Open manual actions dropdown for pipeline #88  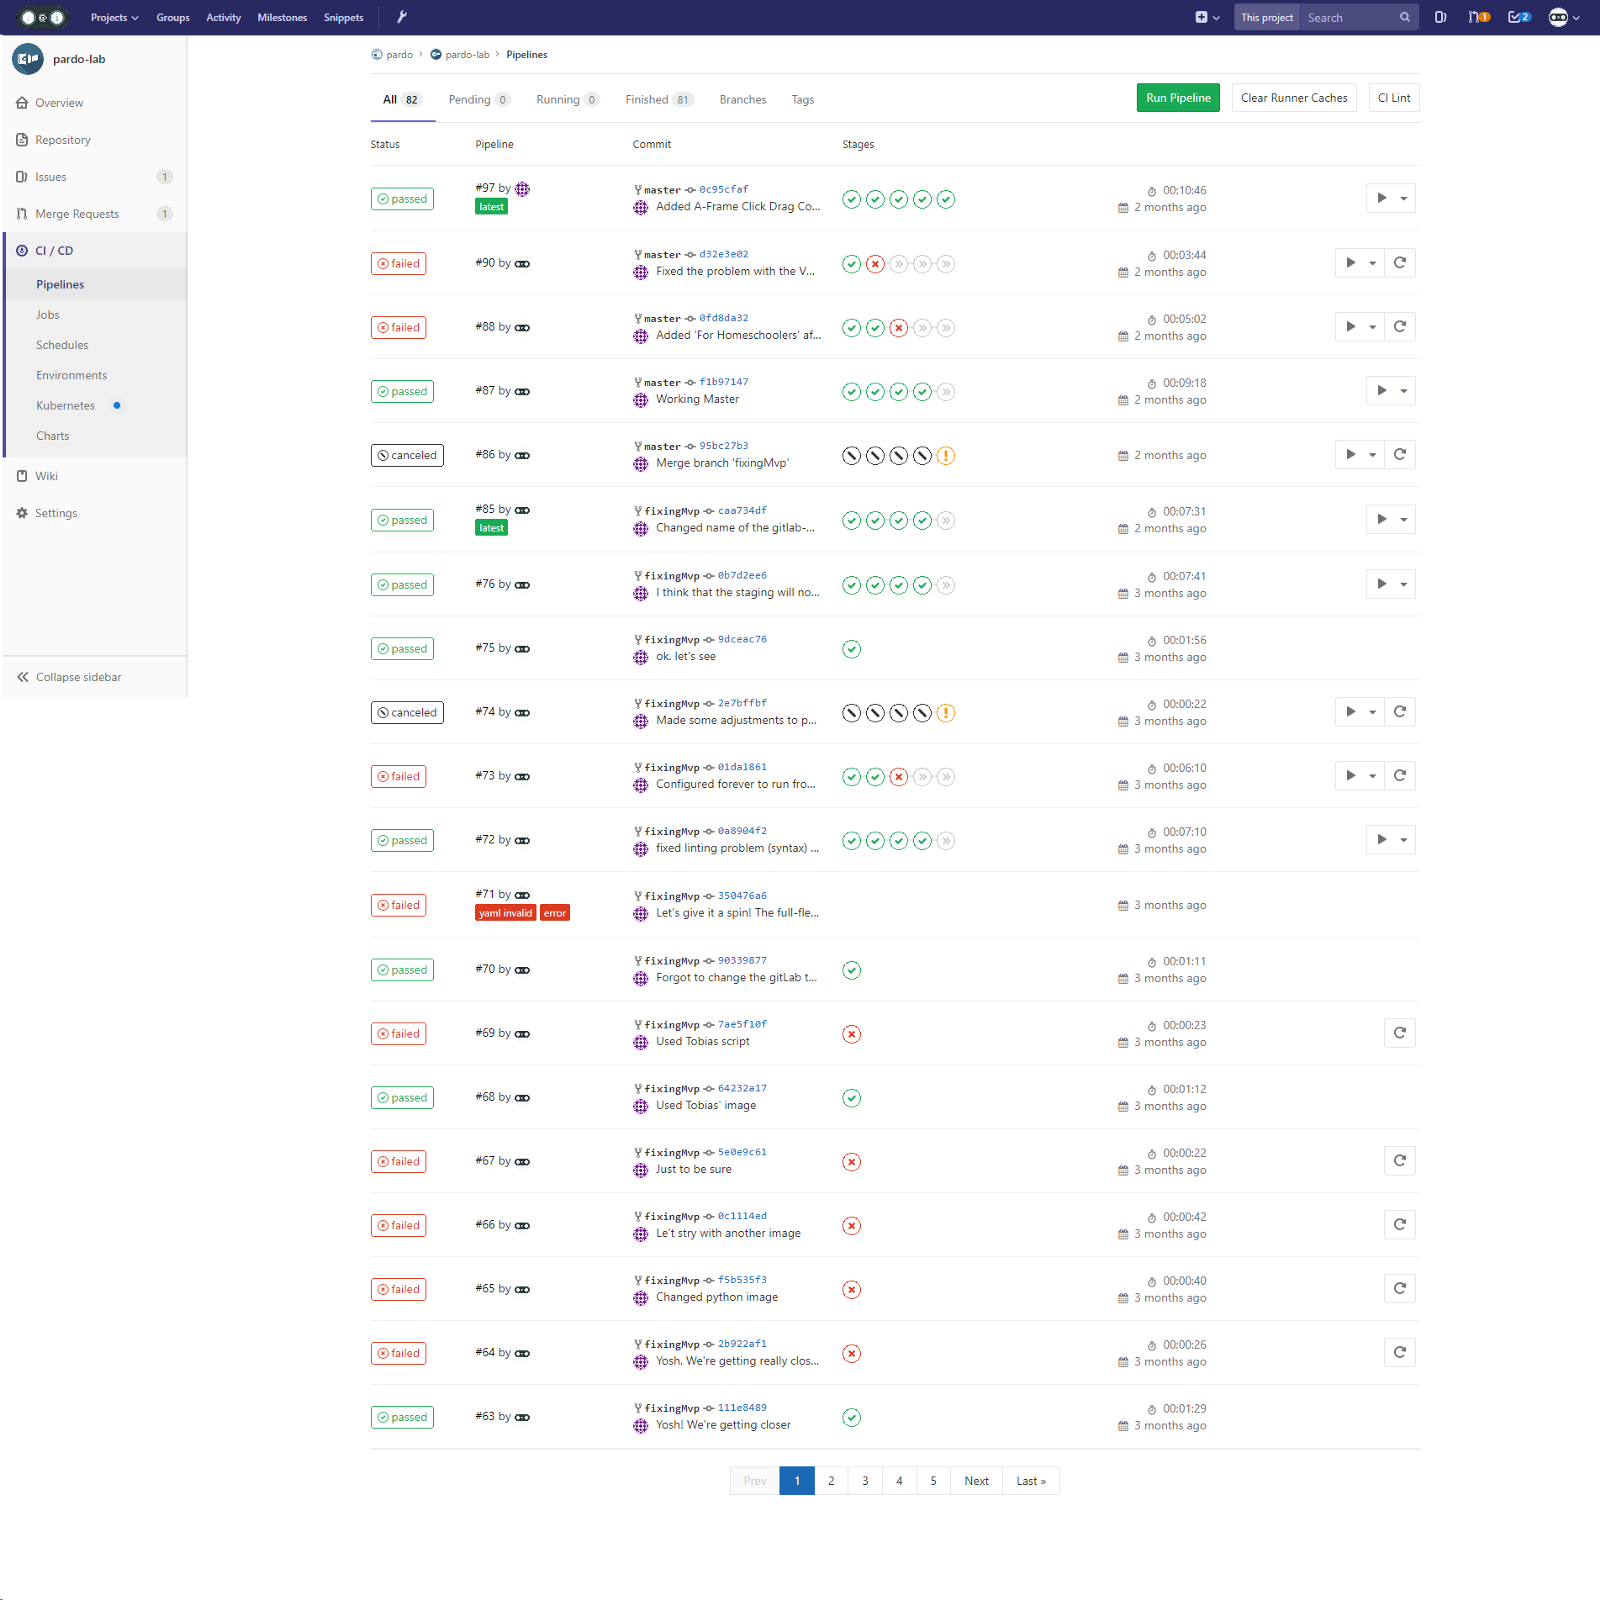(x=1360, y=327)
